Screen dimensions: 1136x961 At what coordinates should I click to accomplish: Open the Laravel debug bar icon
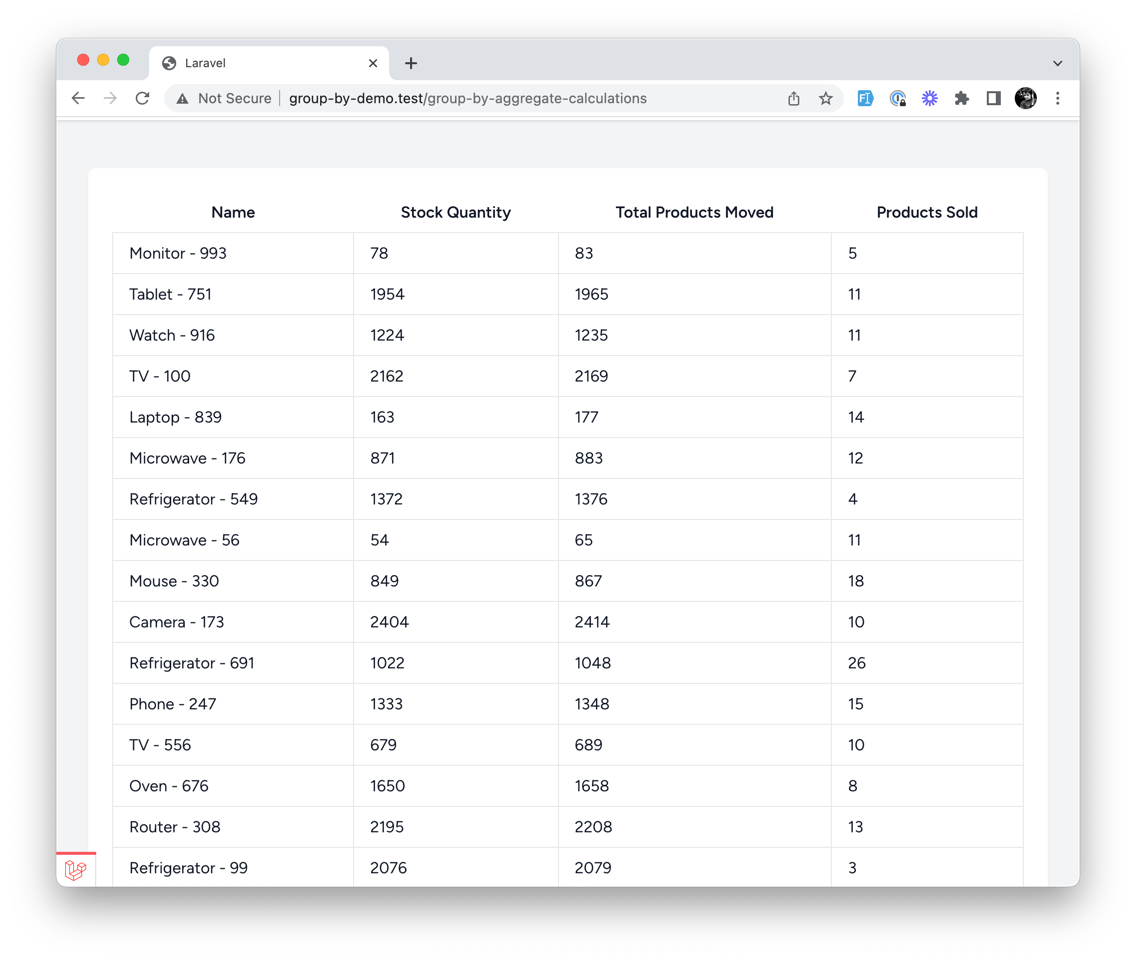click(x=75, y=870)
